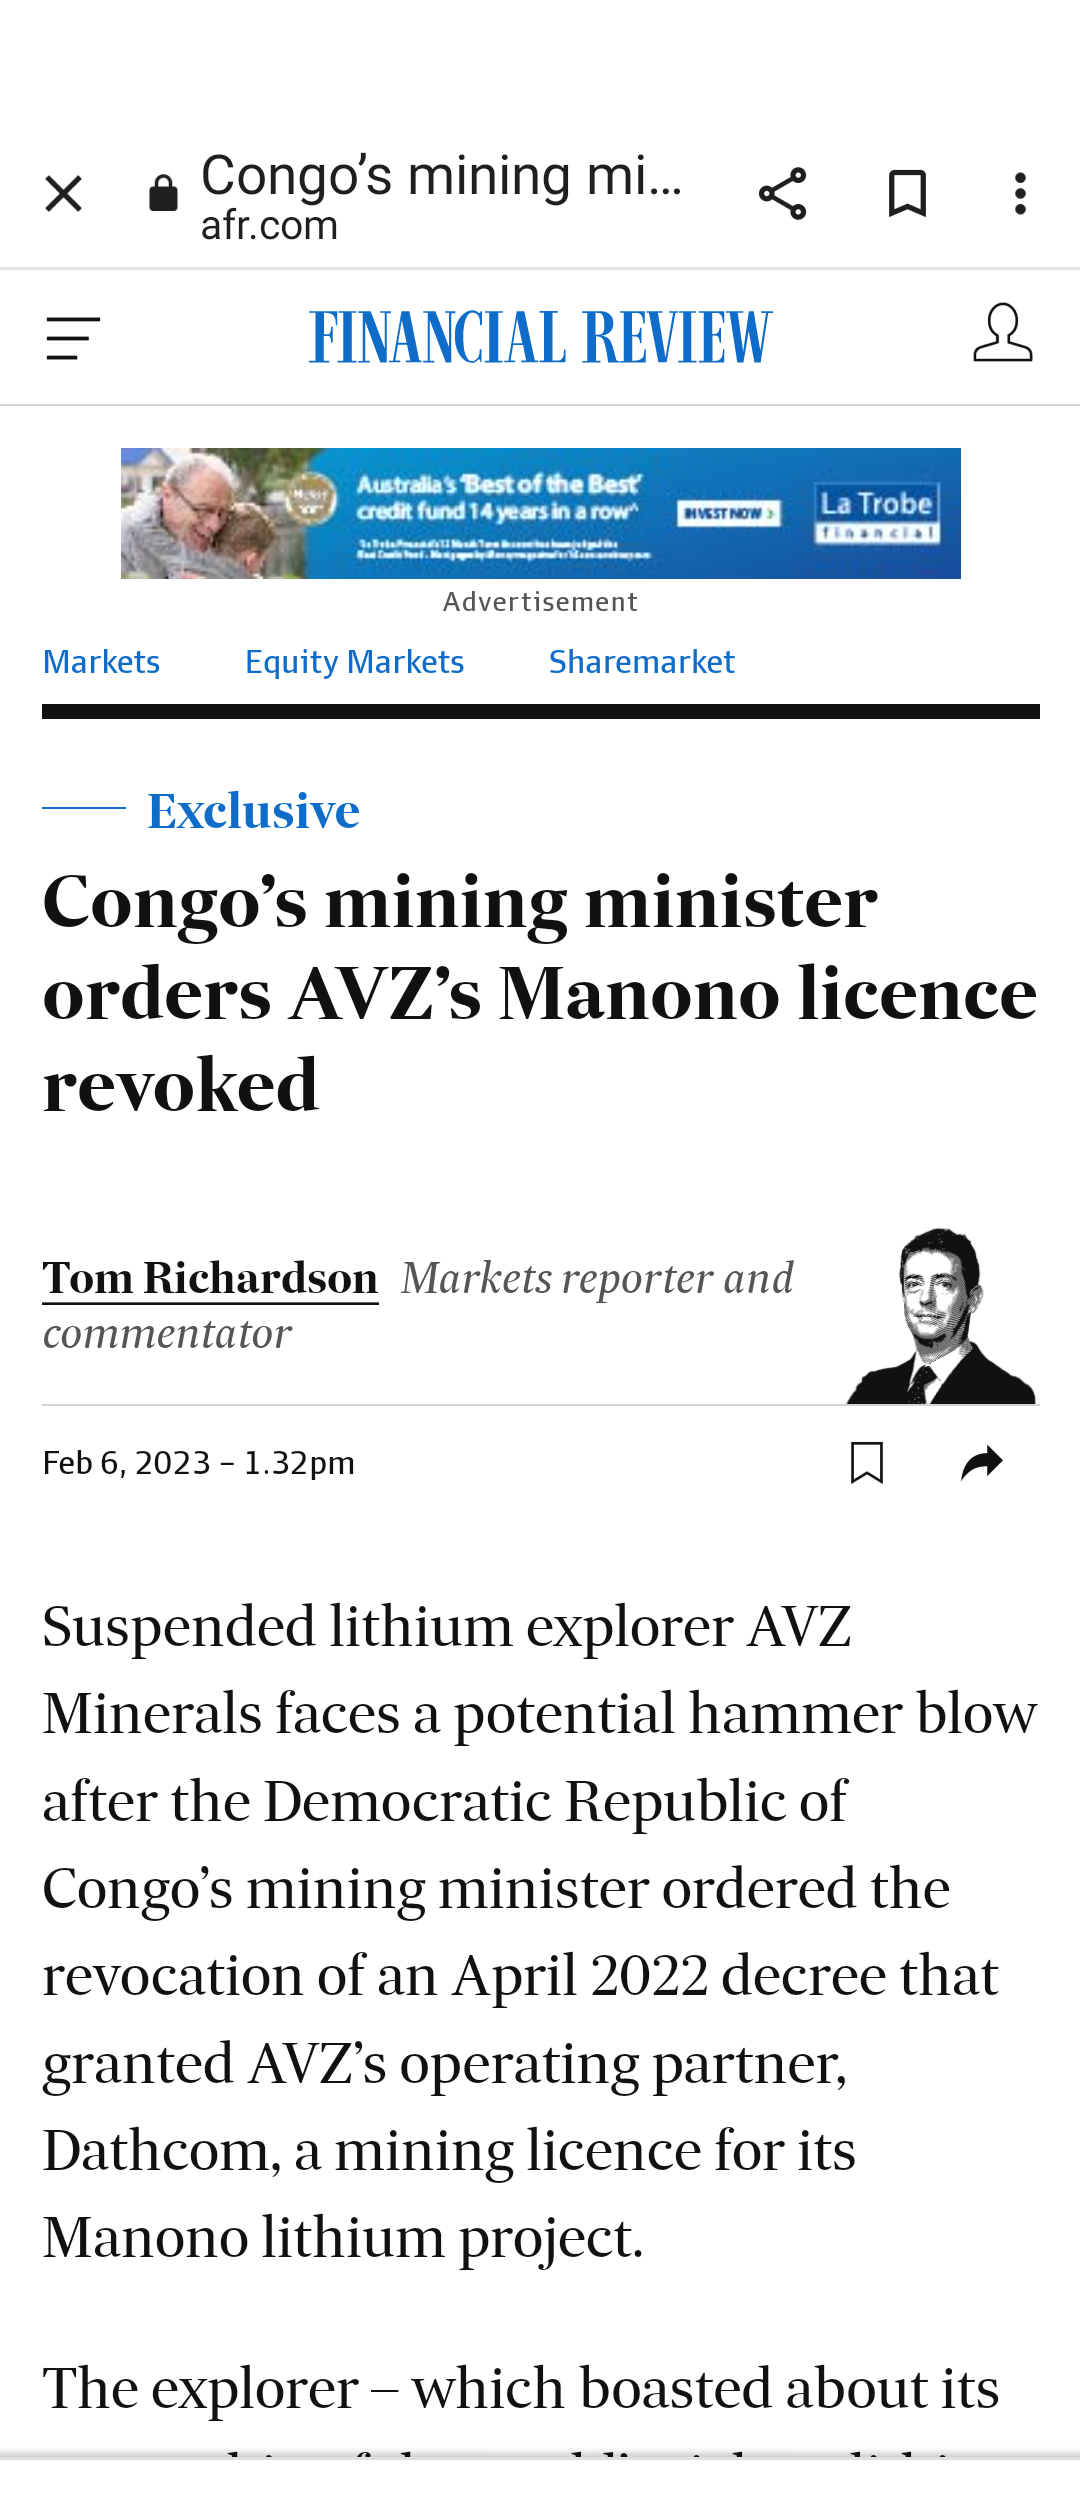Tap the browser share icon
1080x2520 pixels.
click(782, 194)
